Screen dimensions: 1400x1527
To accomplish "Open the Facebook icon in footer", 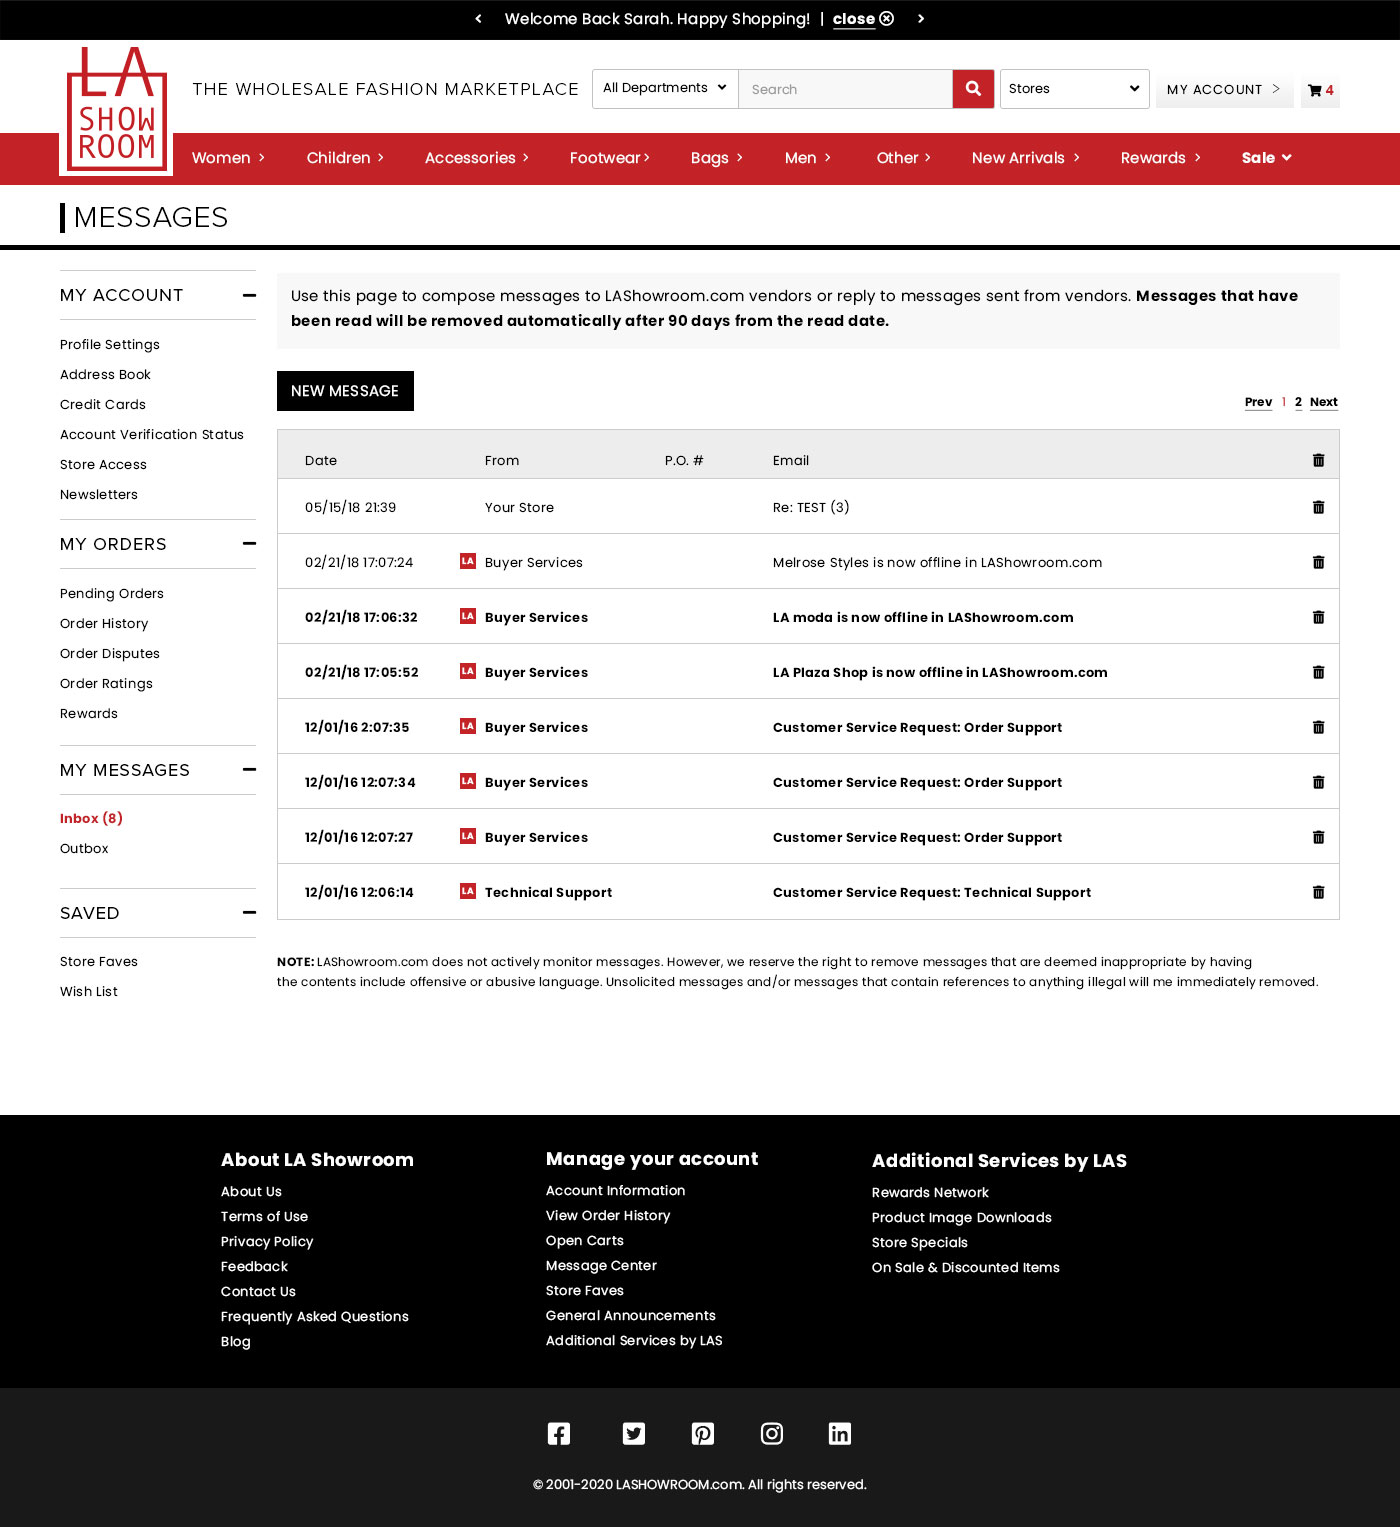I will [559, 1433].
